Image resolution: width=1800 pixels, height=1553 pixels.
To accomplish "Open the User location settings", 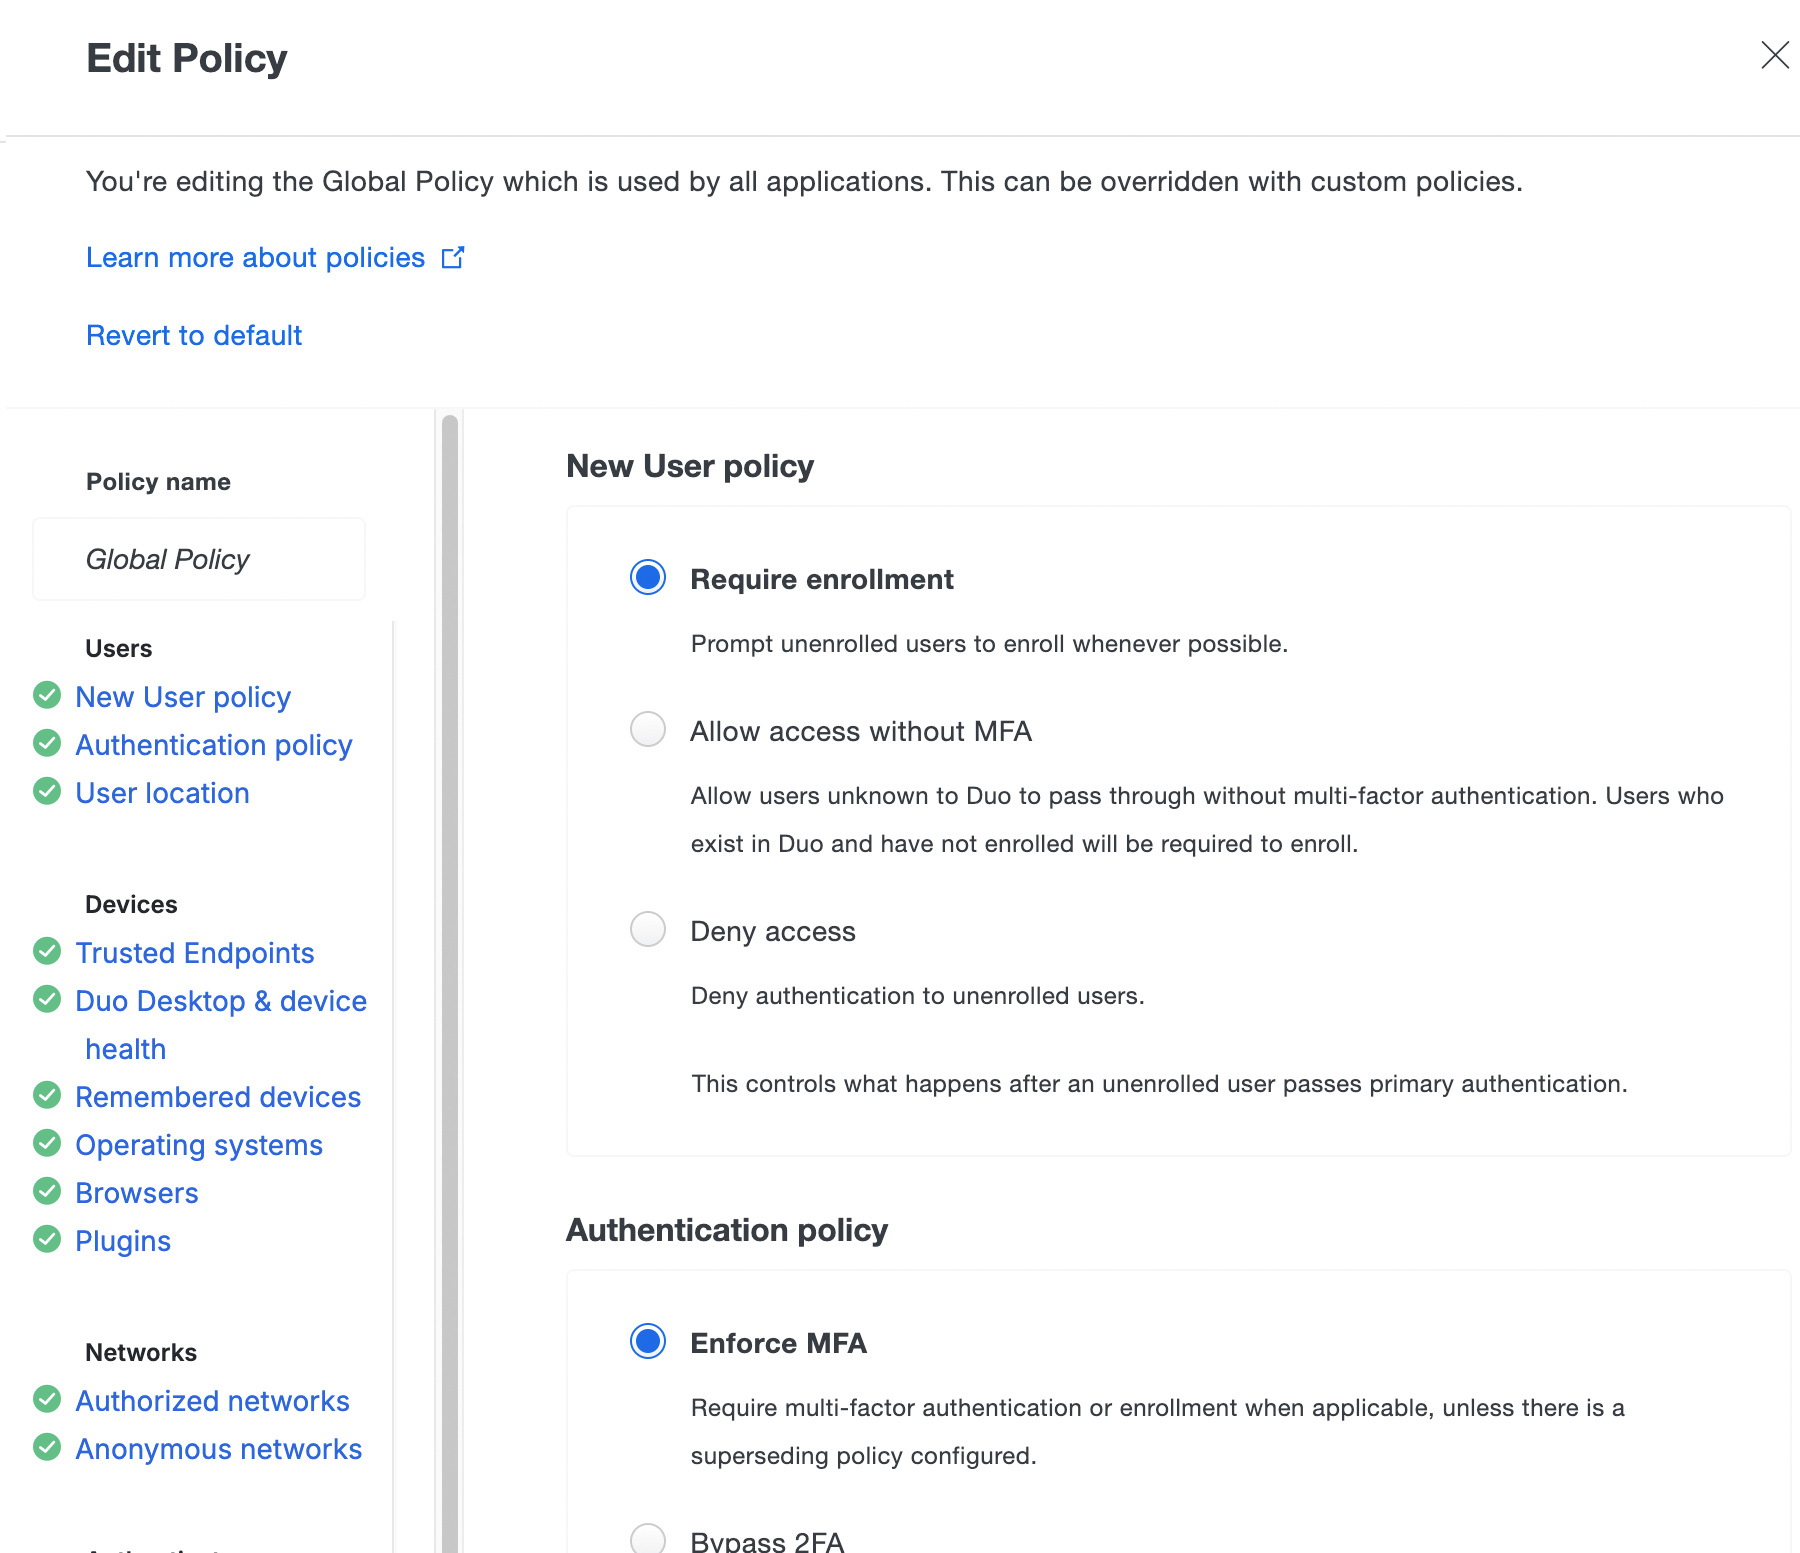I will 162,792.
